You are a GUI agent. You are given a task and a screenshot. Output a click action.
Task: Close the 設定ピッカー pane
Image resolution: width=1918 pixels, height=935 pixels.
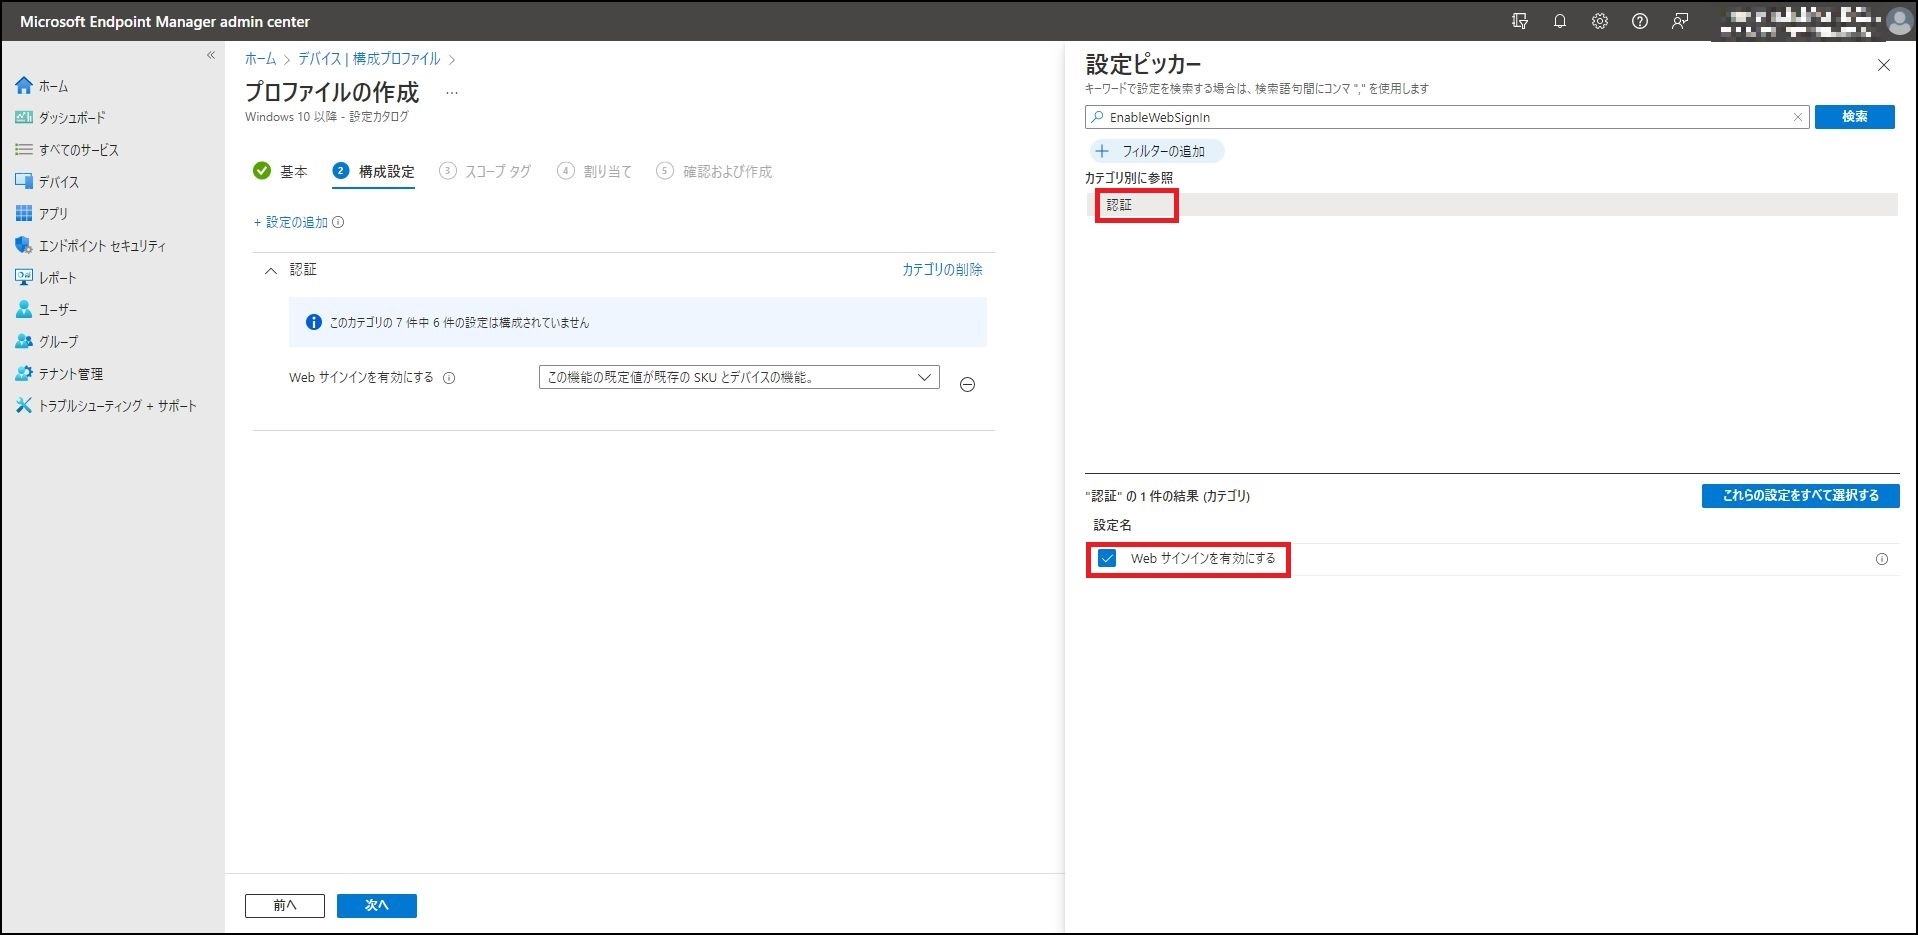(x=1884, y=65)
